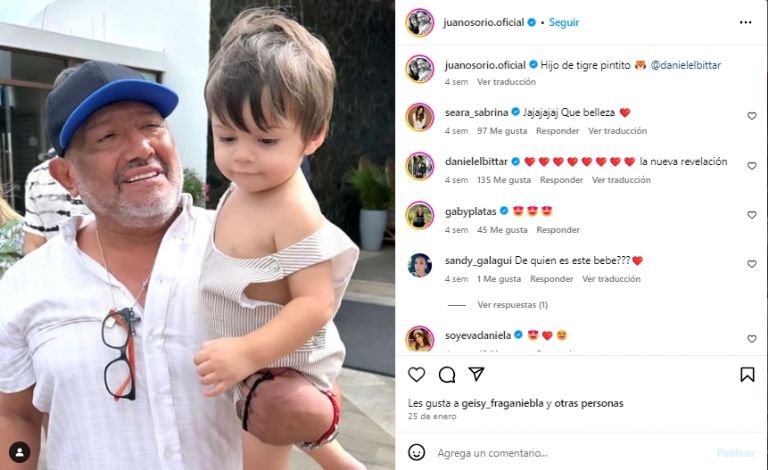
Task: Like gabyplatas's comment
Action: (751, 215)
